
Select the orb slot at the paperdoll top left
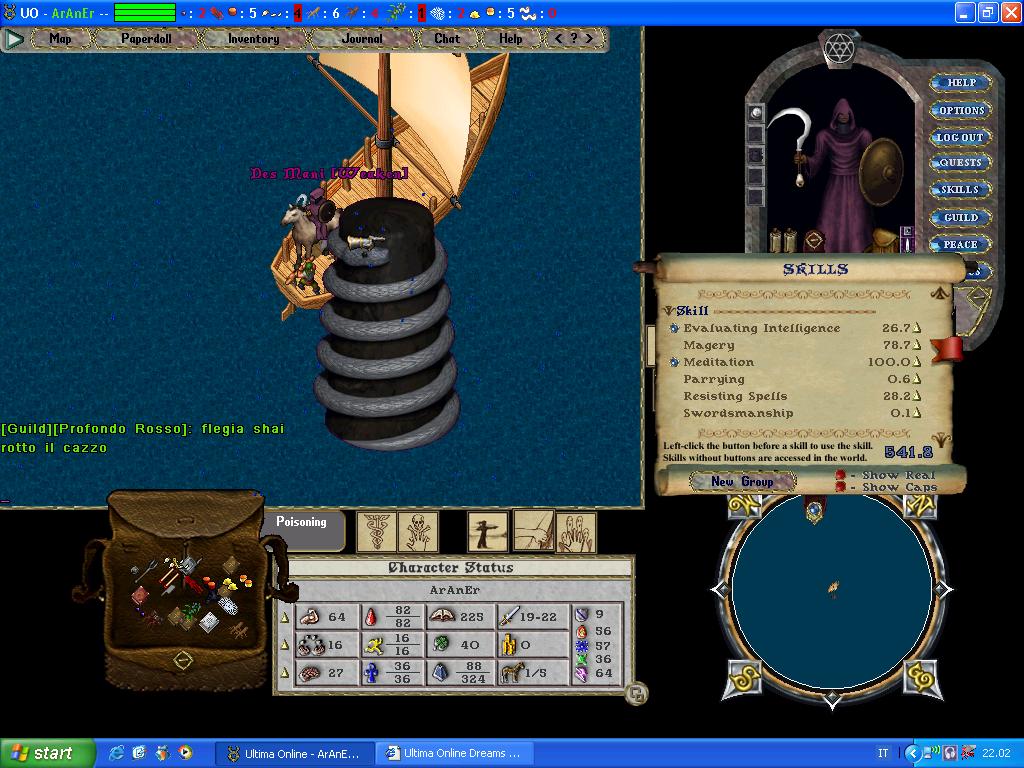click(x=756, y=113)
